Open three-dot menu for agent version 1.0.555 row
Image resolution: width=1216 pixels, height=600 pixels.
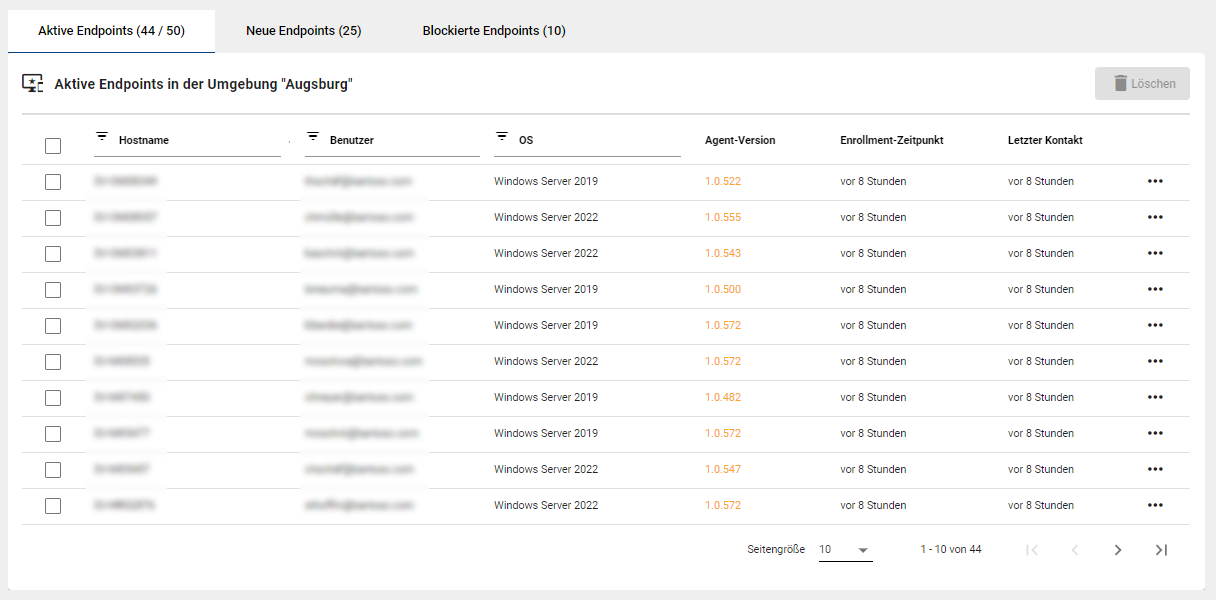pos(1155,218)
